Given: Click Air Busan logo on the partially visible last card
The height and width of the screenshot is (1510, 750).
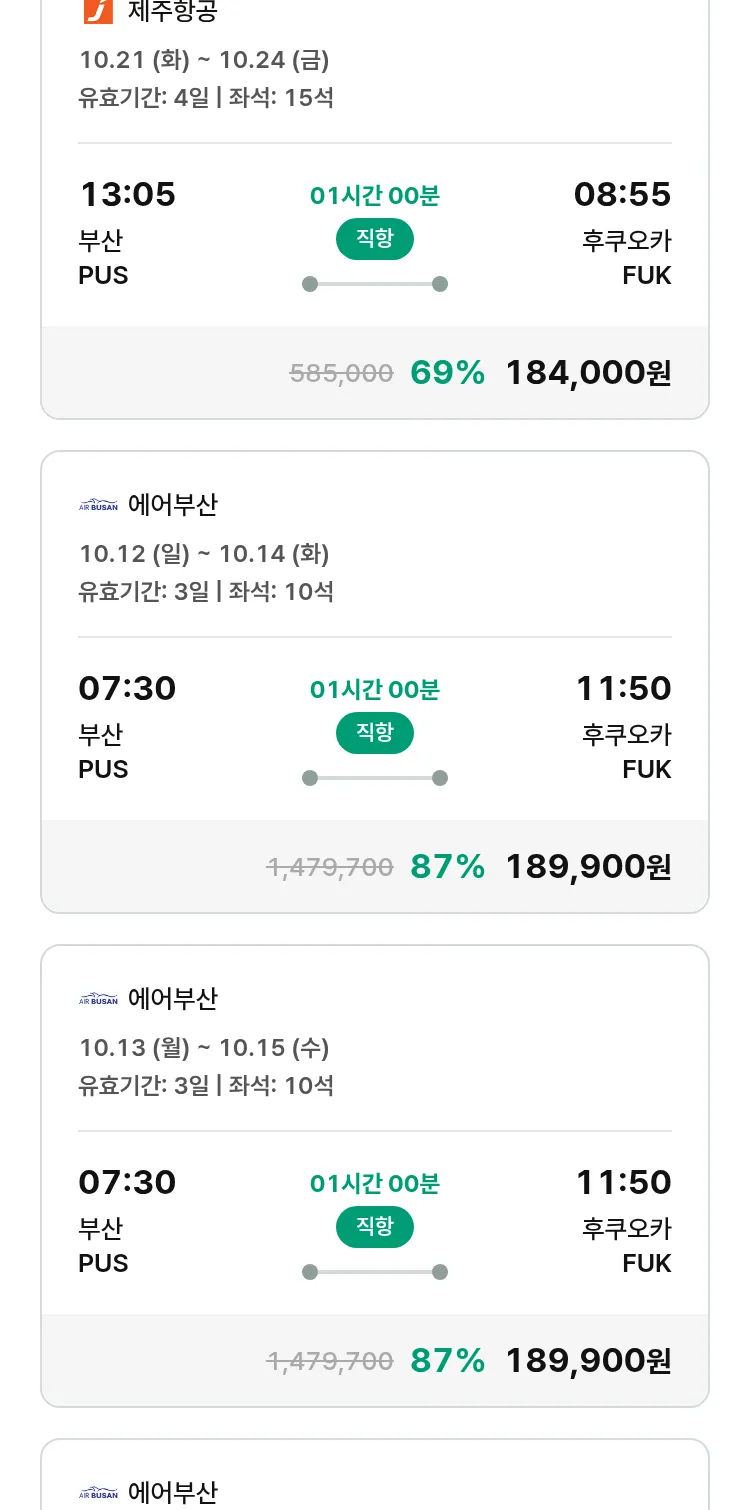Looking at the screenshot, I should [98, 1494].
